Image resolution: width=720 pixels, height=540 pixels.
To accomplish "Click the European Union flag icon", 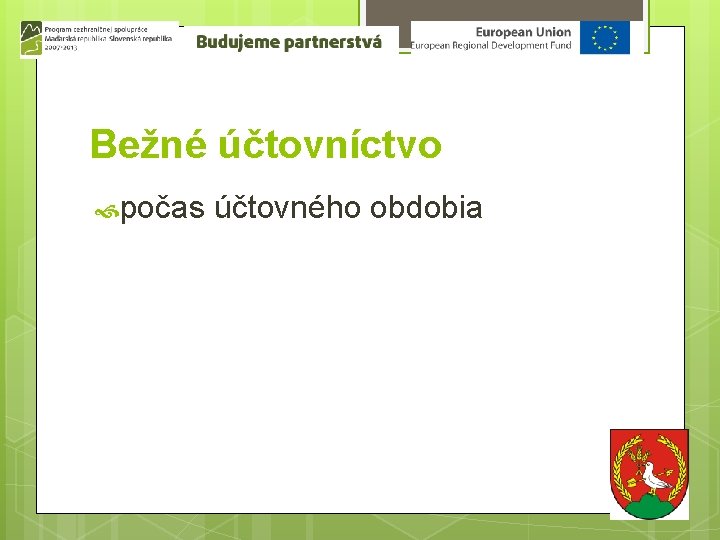I will (605, 38).
